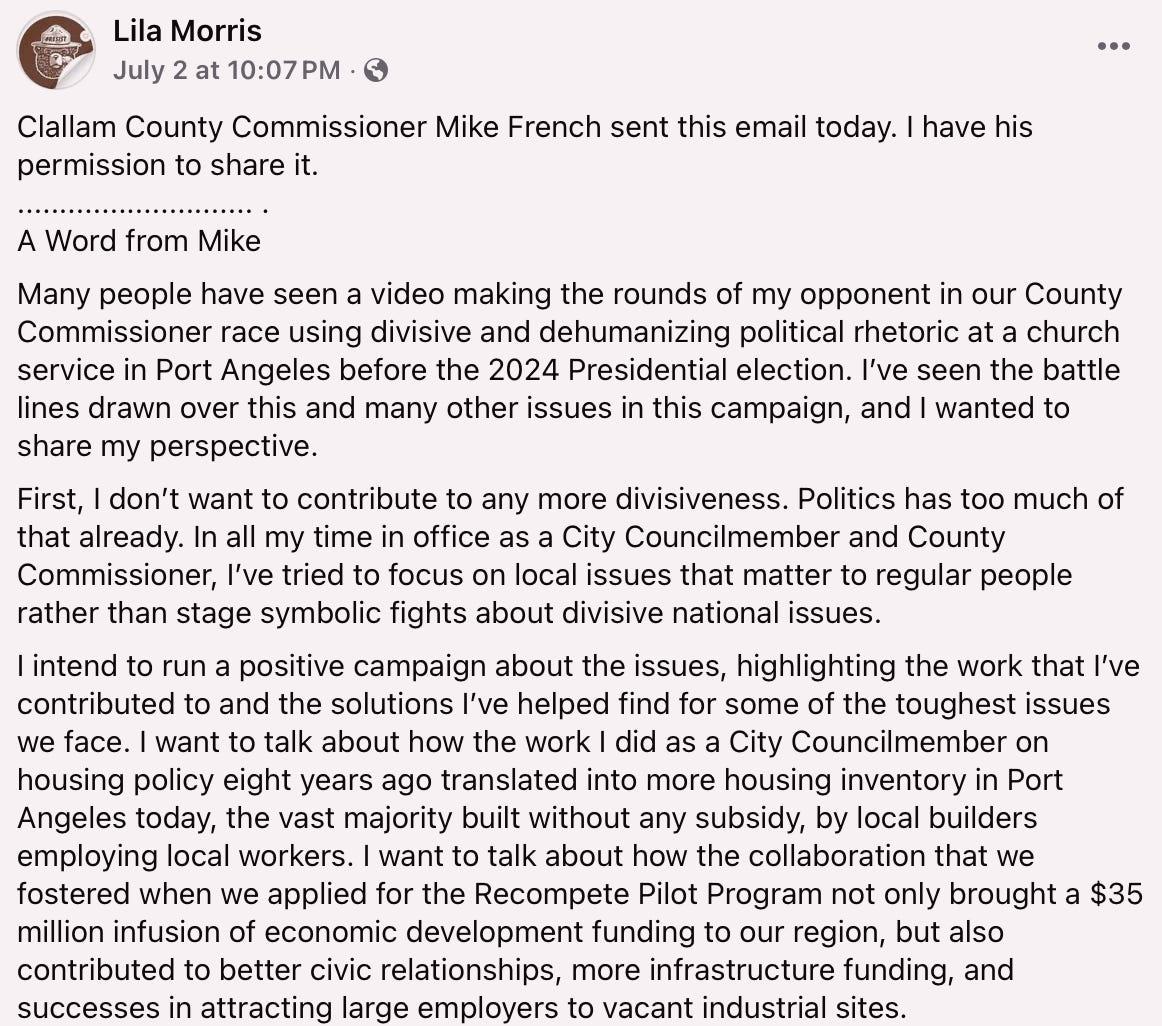Click the line 'share my perspective.'

167,446
